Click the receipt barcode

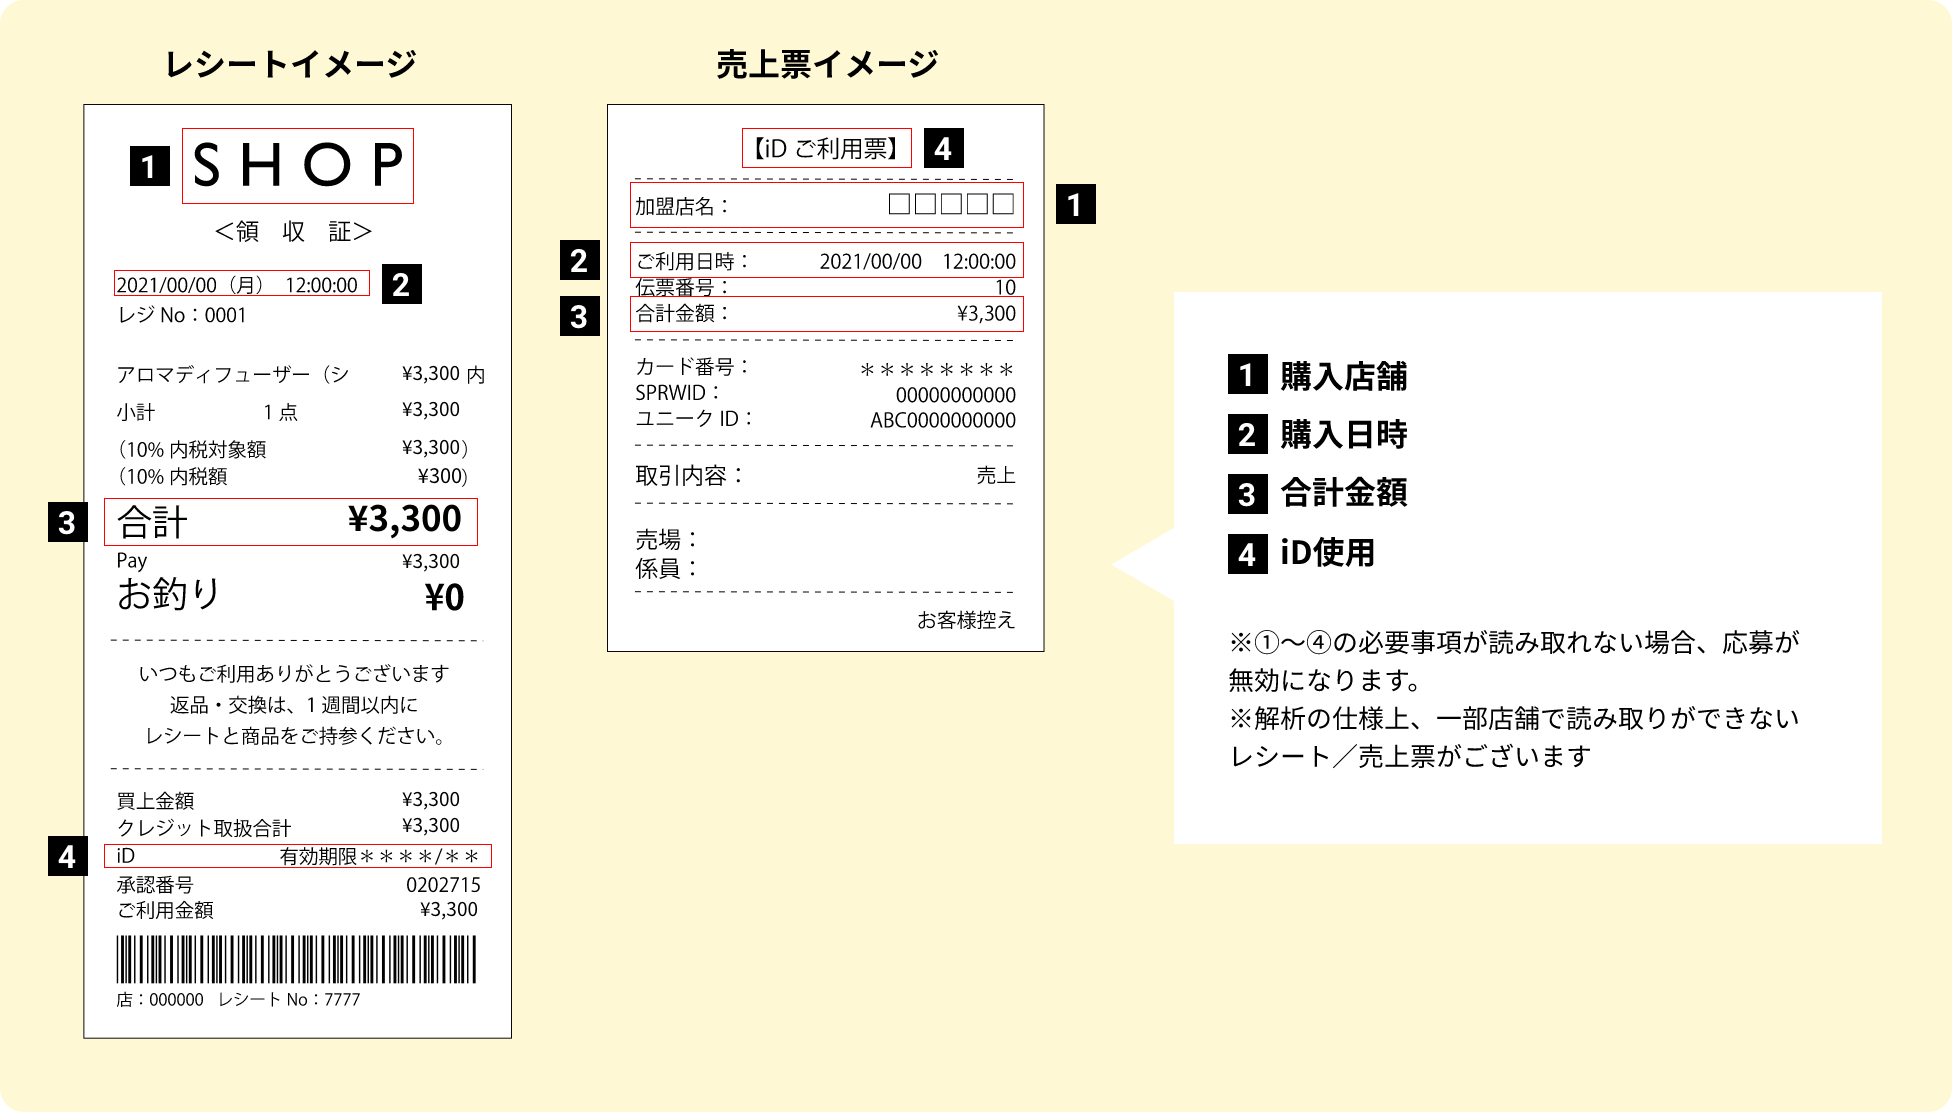(297, 960)
